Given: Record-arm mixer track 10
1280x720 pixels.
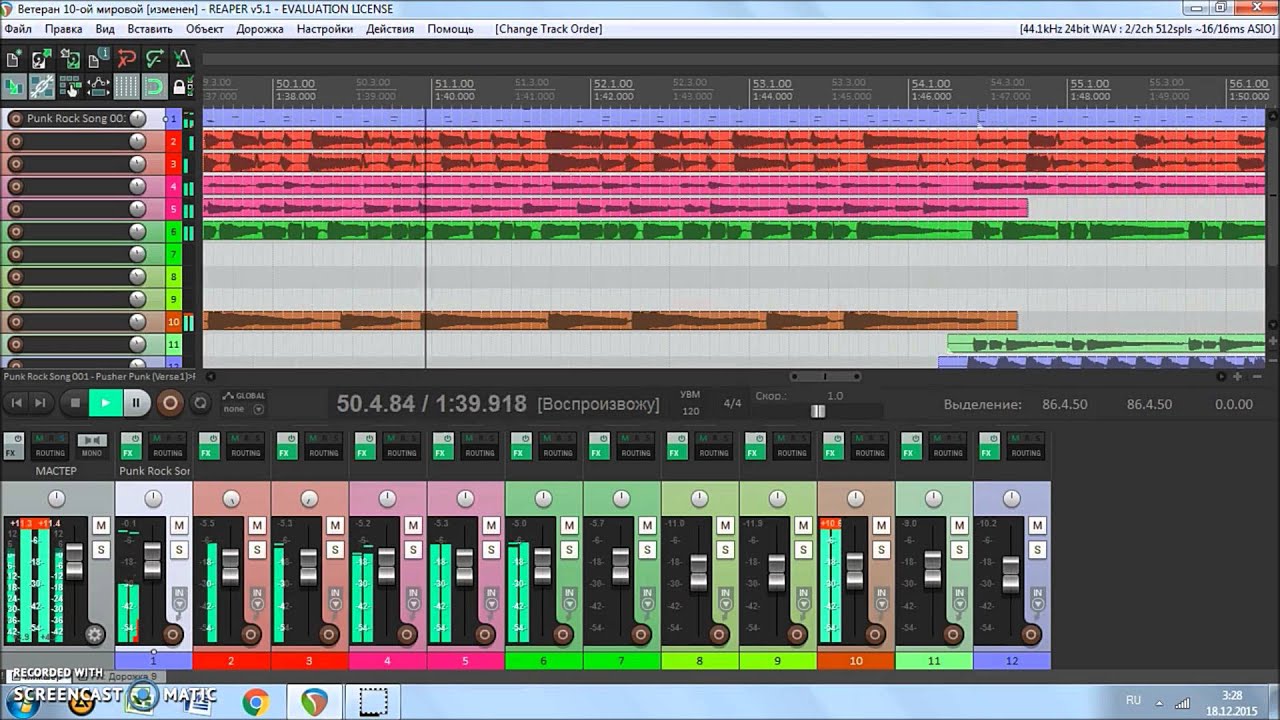Looking at the screenshot, I should click(x=875, y=634).
